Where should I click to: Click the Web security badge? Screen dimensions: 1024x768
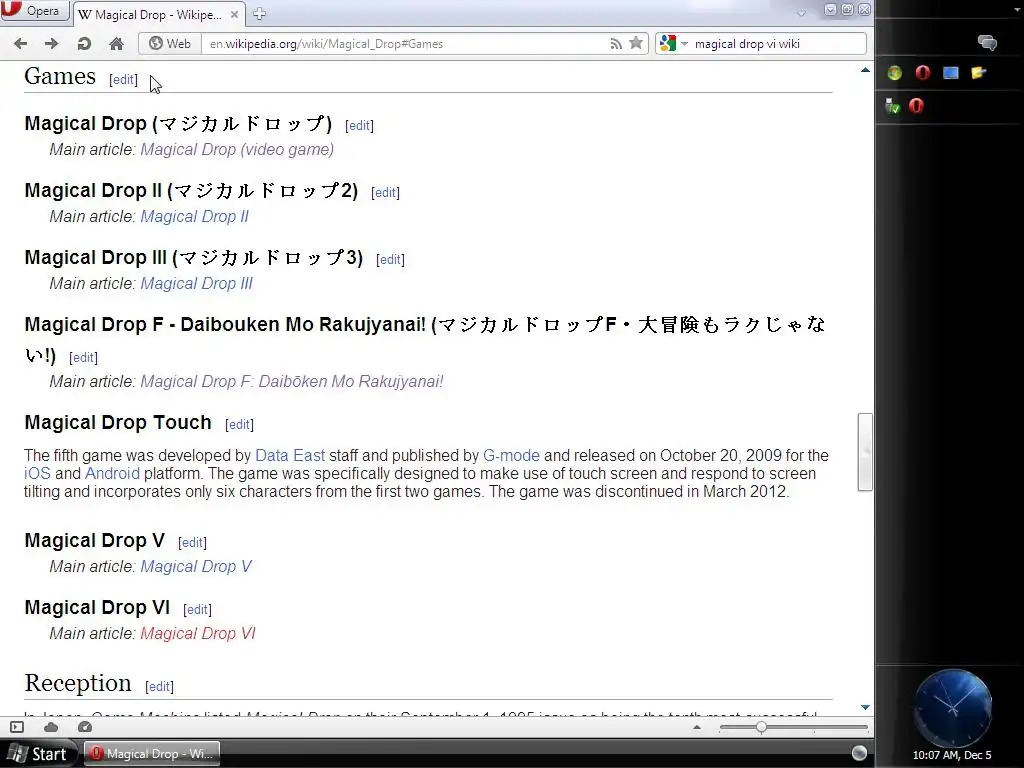[170, 44]
